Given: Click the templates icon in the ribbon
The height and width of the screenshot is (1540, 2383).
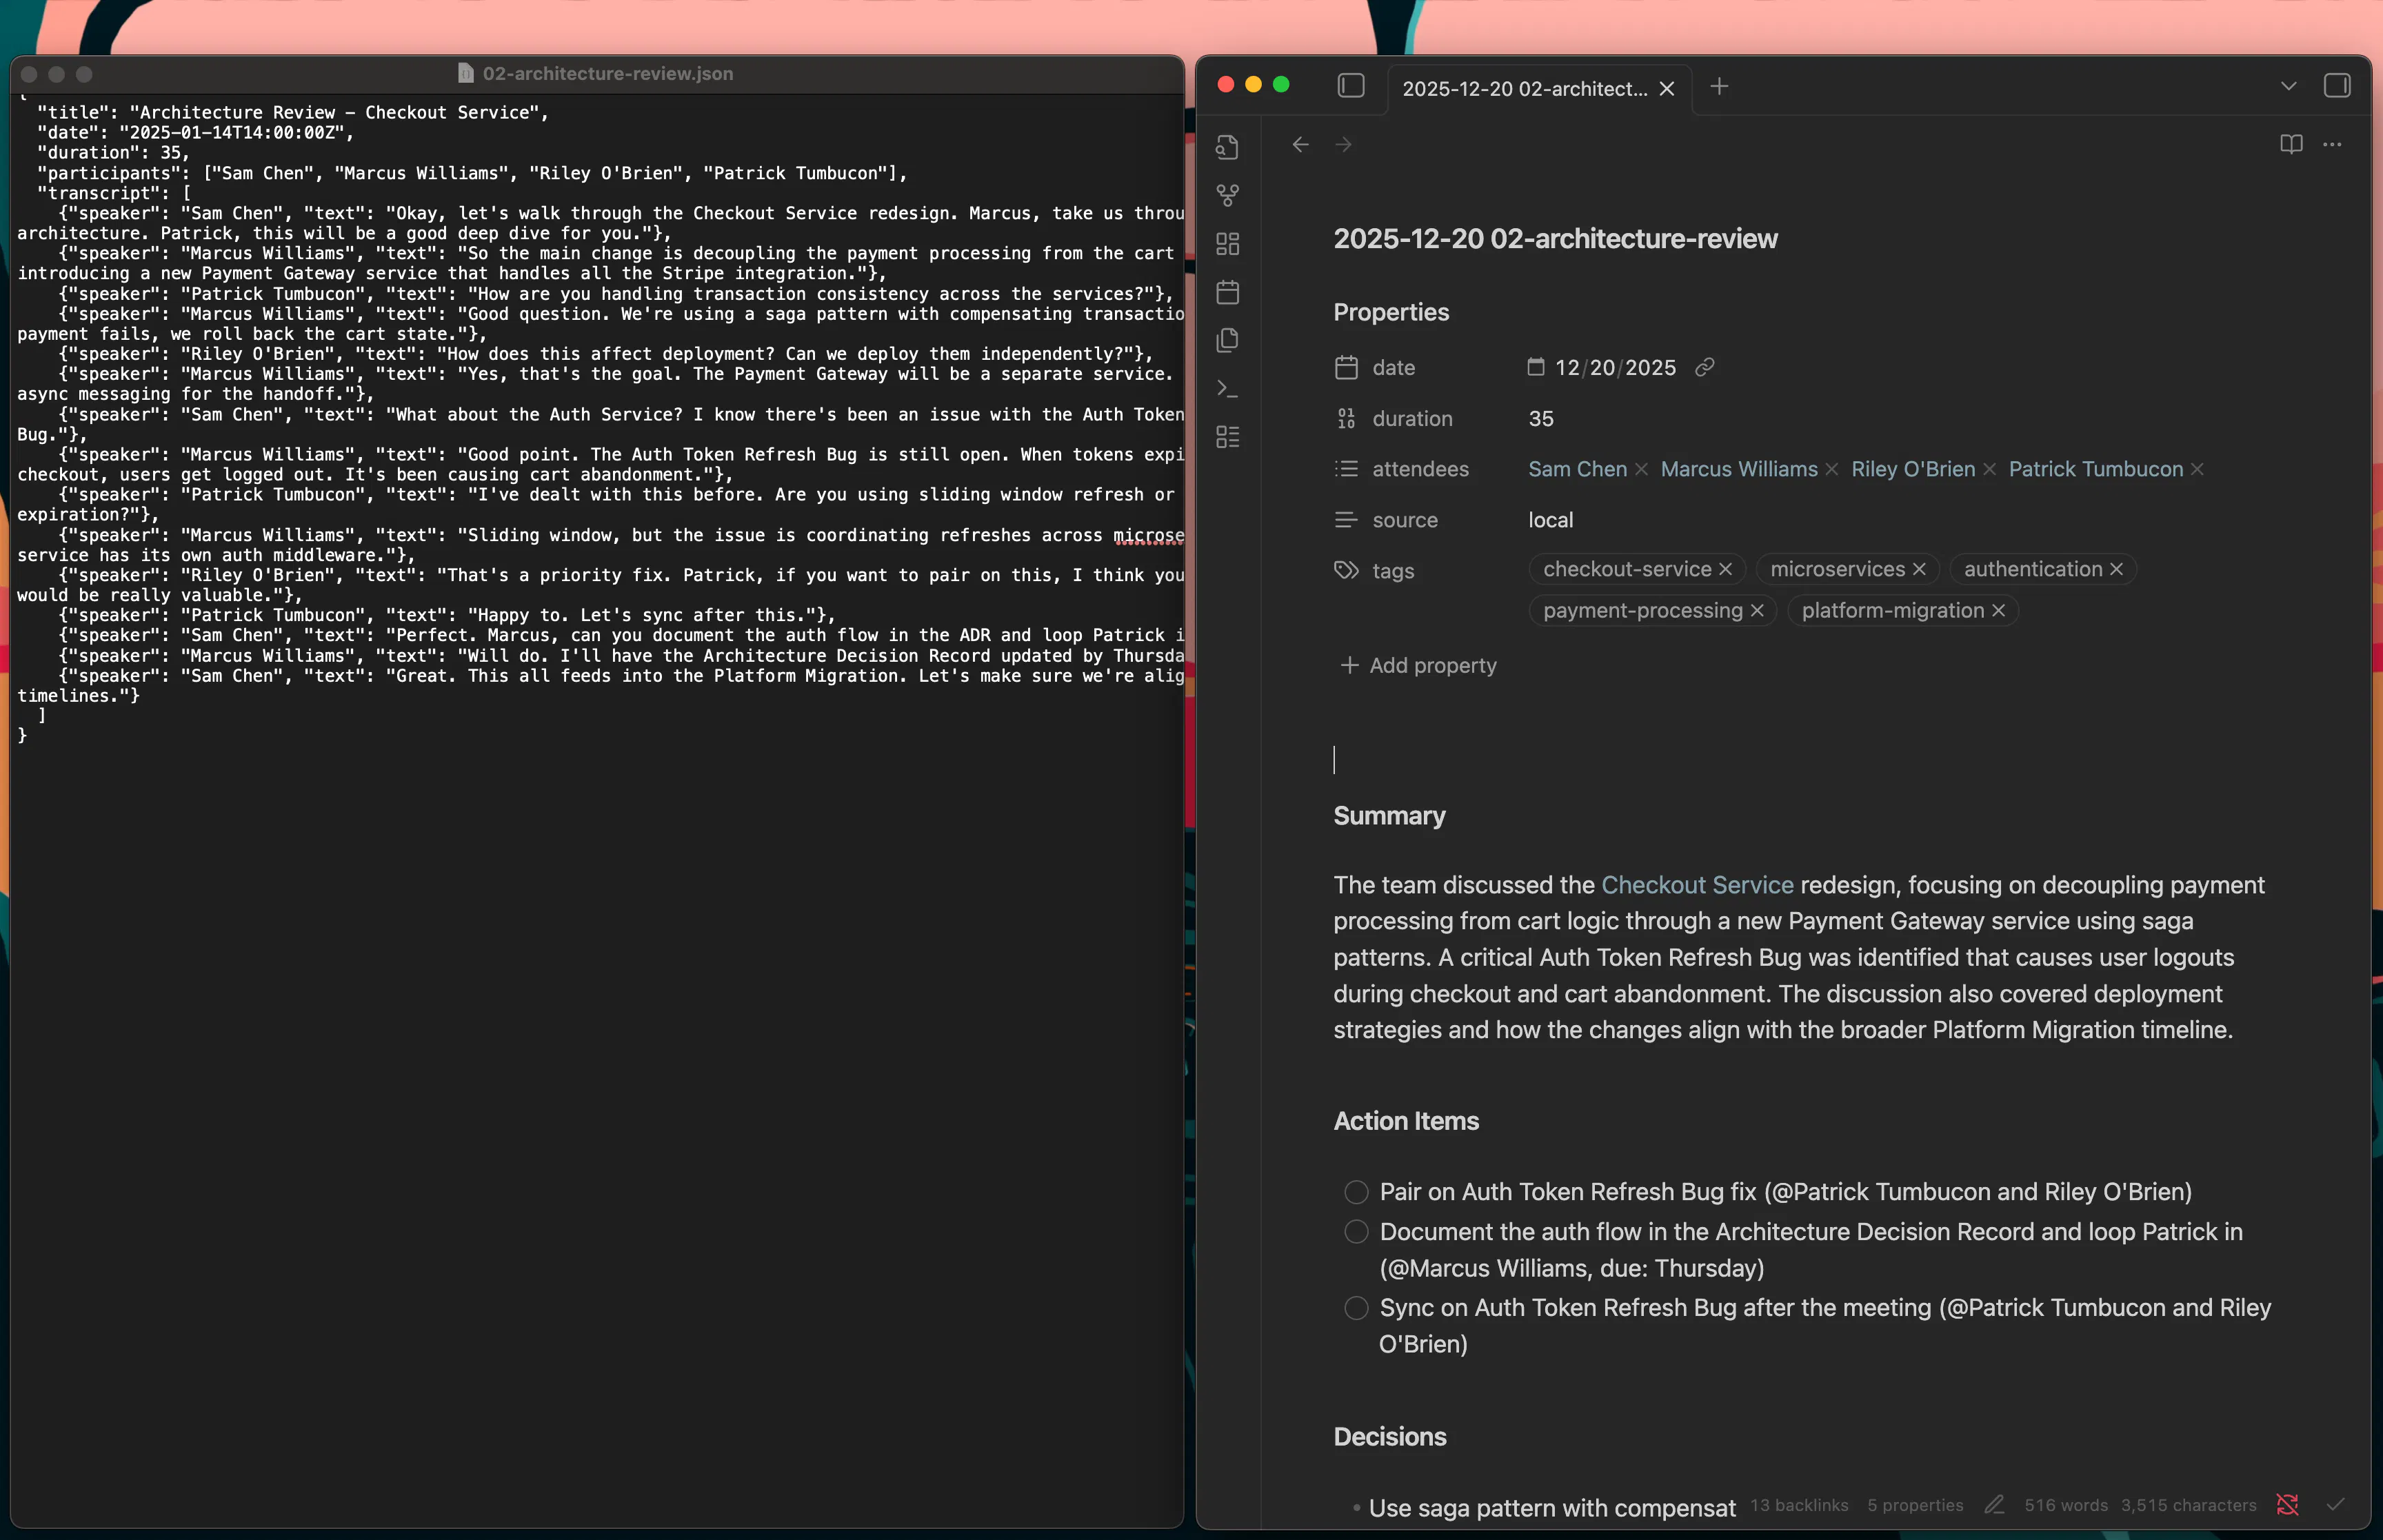Looking at the screenshot, I should click(1227, 340).
